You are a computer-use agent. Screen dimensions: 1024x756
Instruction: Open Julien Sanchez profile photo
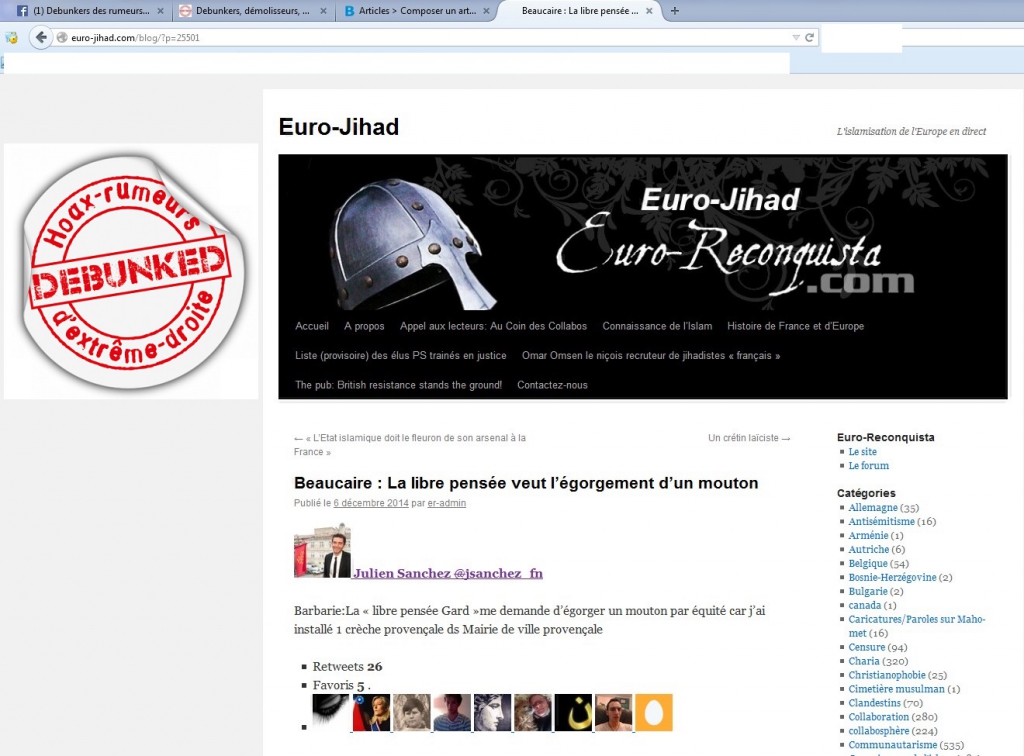[x=322, y=551]
